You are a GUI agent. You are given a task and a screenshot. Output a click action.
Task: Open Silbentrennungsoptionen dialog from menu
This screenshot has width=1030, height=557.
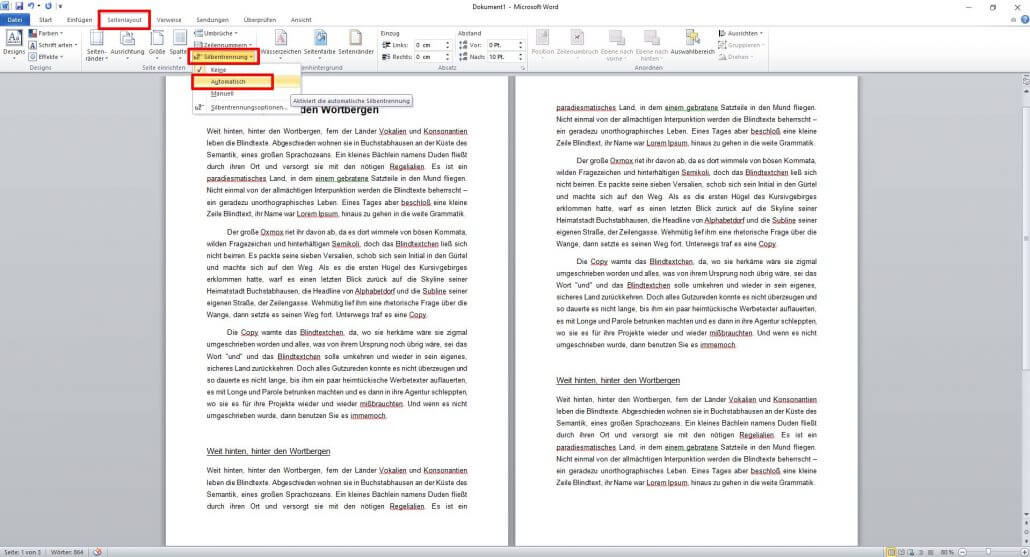click(247, 107)
